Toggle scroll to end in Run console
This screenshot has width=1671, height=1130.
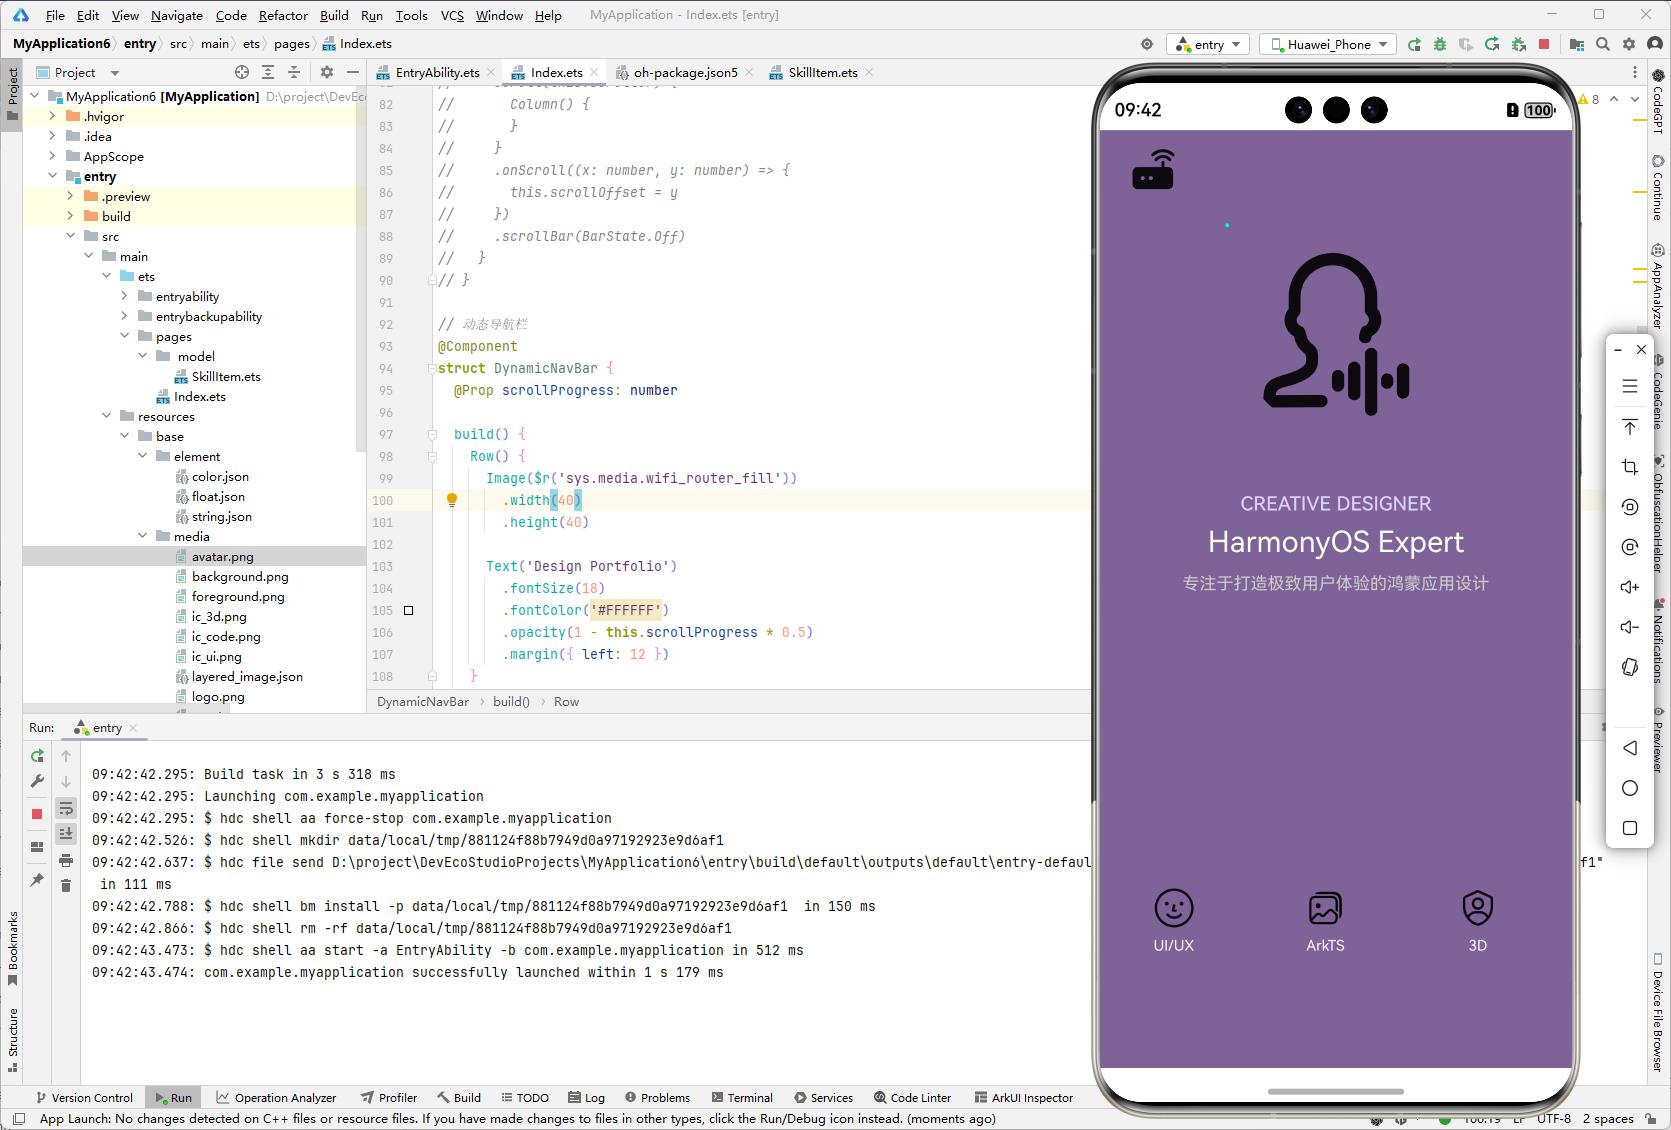click(x=66, y=834)
